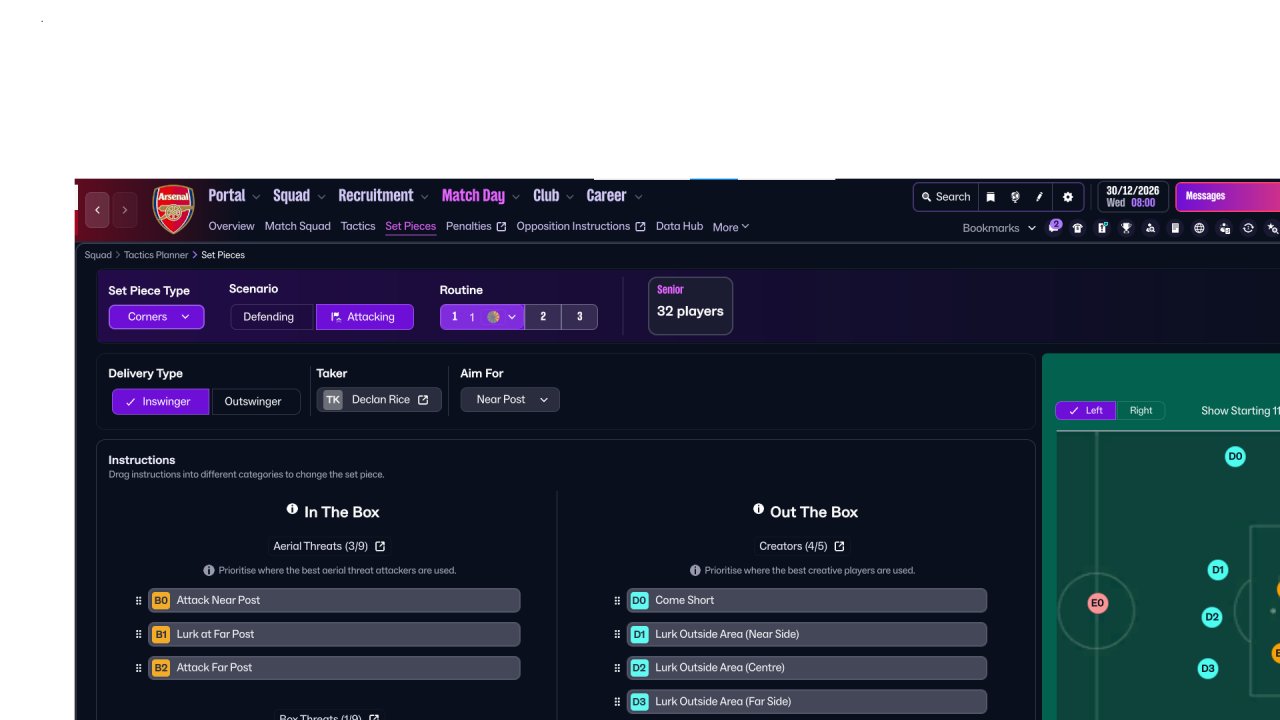Select the Attack Far Post instruction
This screenshot has height=720, width=1280.
[334, 668]
